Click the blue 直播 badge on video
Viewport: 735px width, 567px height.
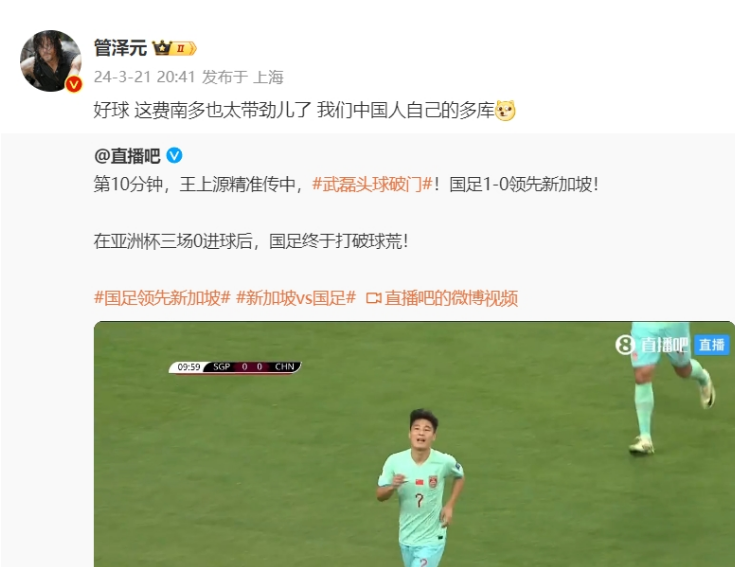[x=712, y=345]
